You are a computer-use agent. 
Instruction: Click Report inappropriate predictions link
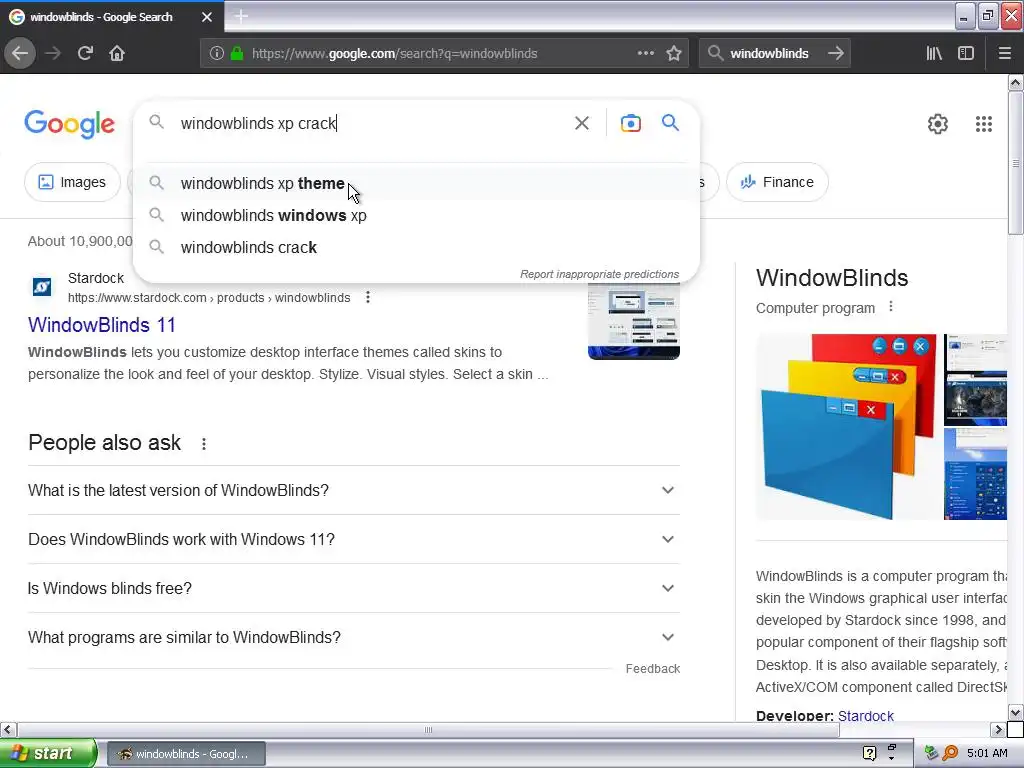click(600, 274)
